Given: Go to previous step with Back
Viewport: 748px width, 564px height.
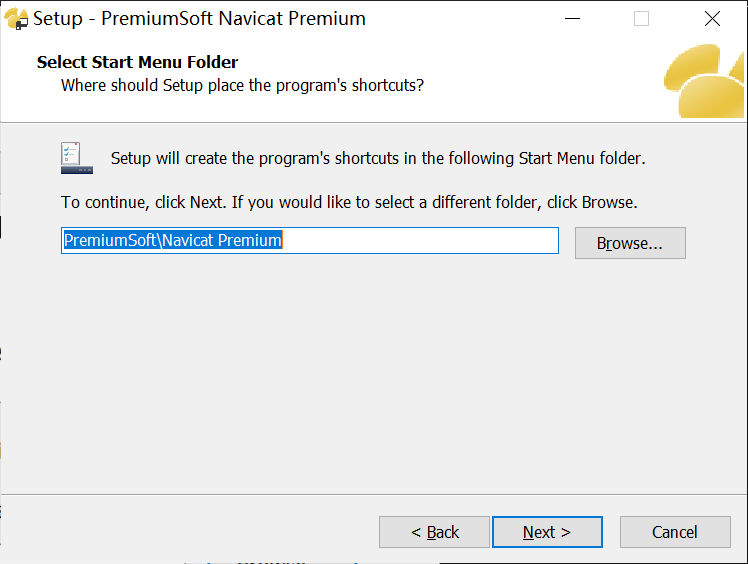Looking at the screenshot, I should click(435, 532).
